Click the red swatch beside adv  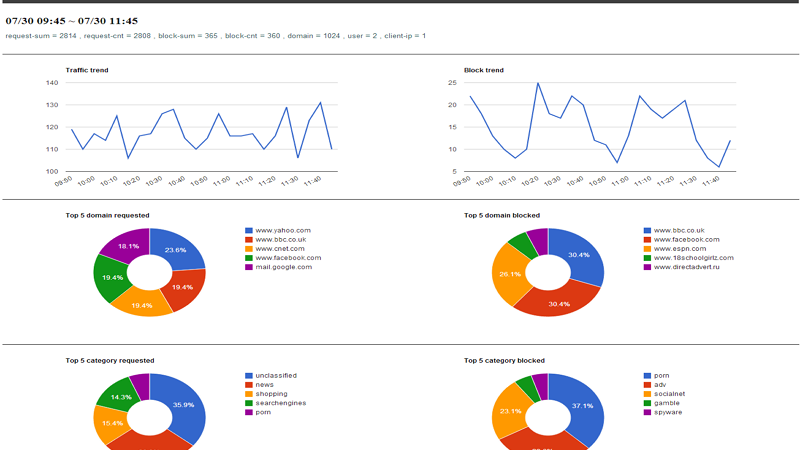(x=647, y=385)
